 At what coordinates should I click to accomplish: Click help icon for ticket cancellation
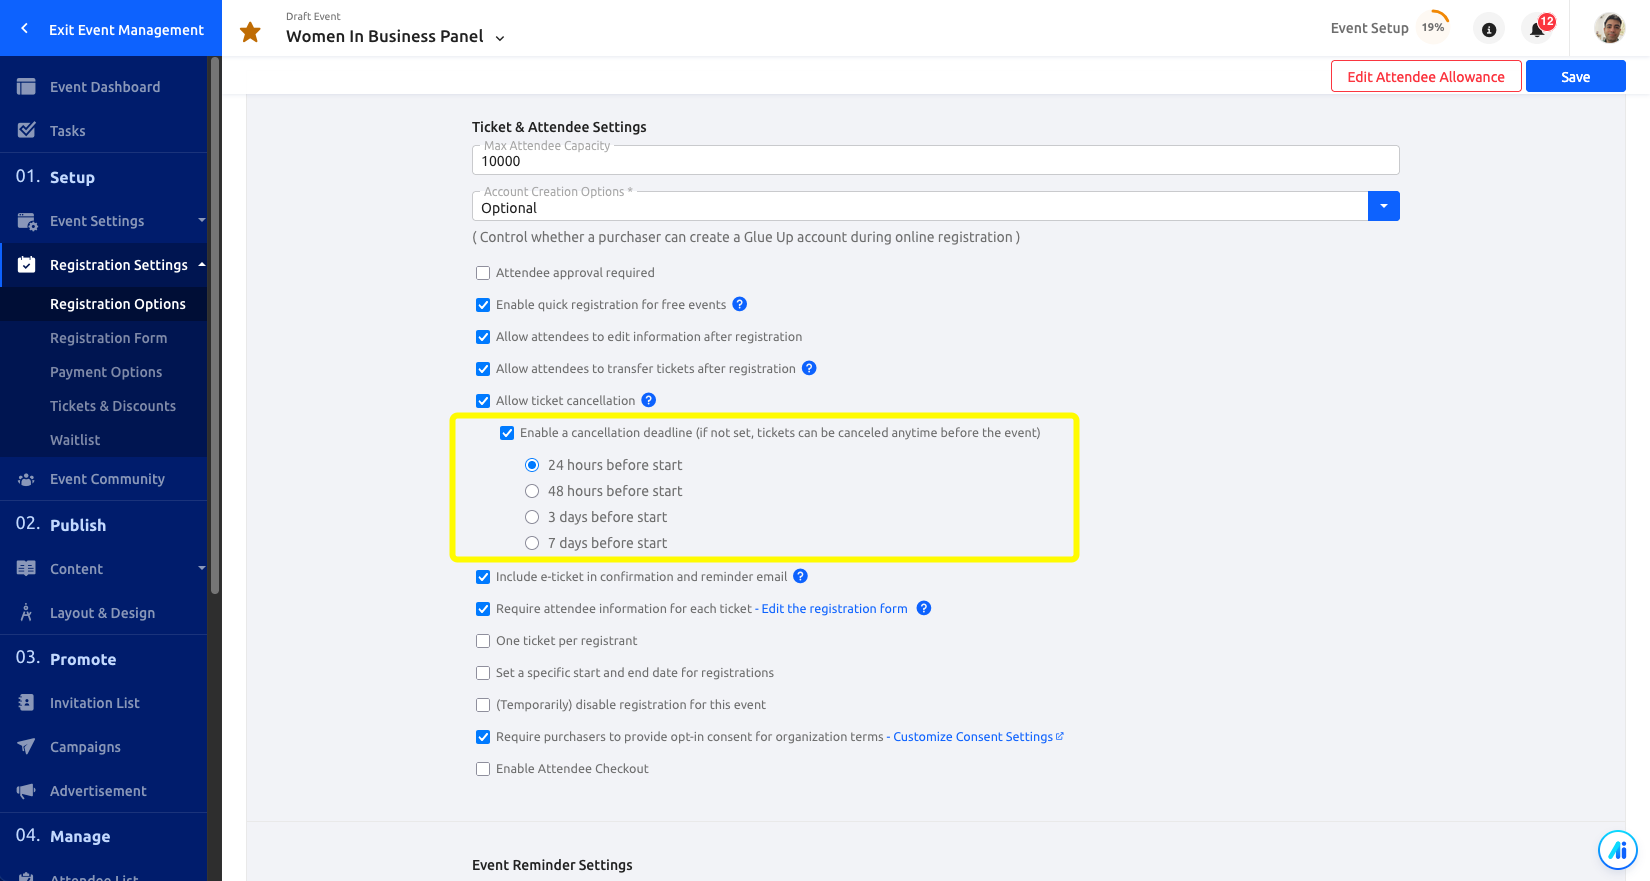click(649, 400)
